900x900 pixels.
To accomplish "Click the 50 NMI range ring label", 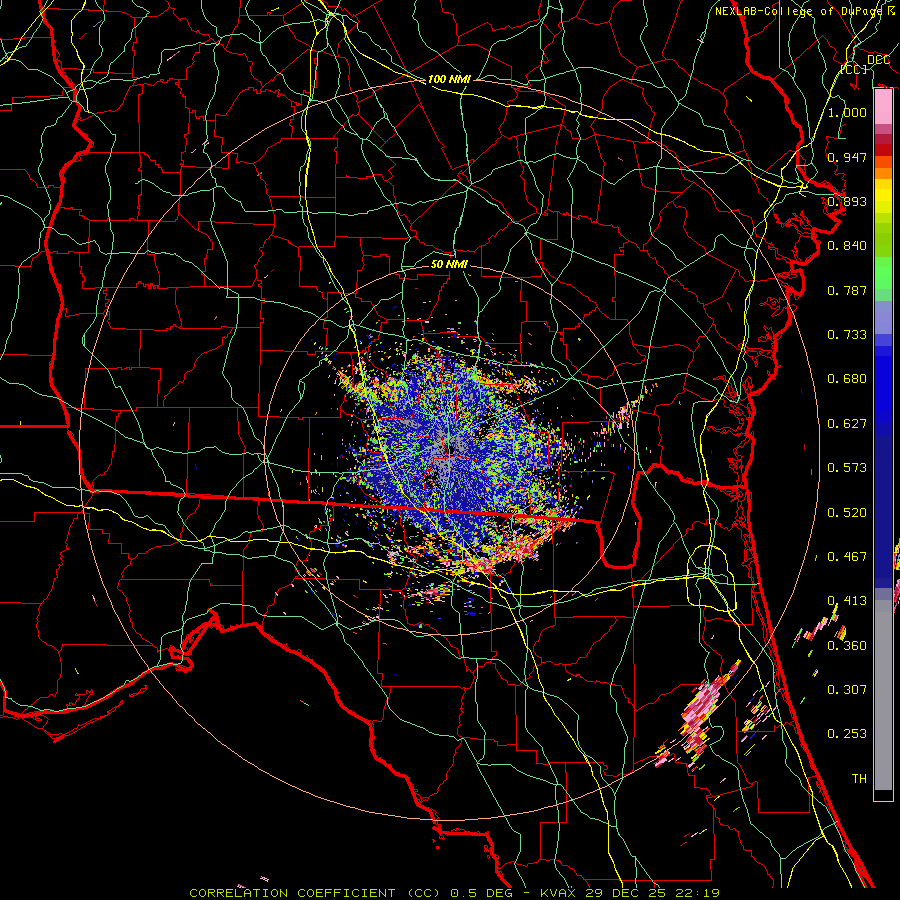I will point(449,264).
